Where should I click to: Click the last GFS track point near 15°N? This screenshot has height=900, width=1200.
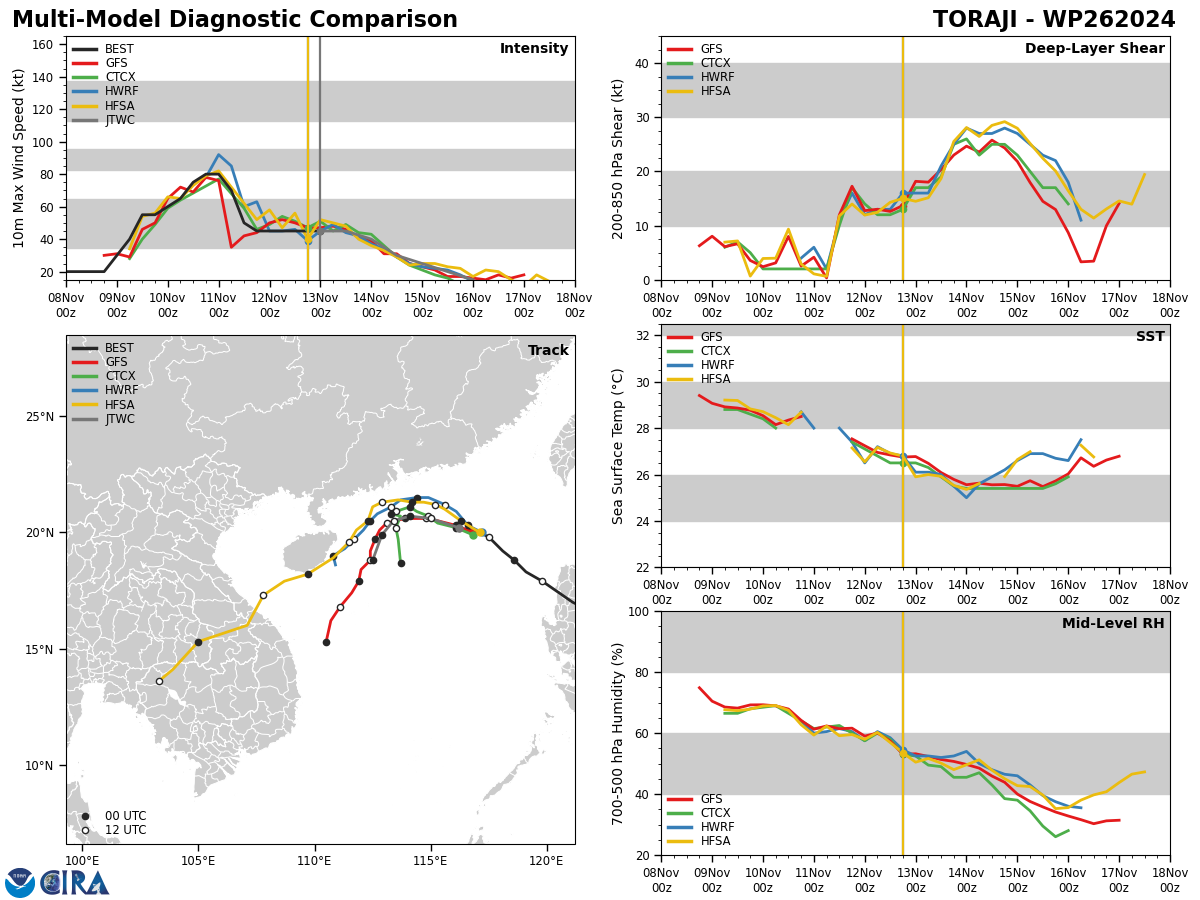326,642
